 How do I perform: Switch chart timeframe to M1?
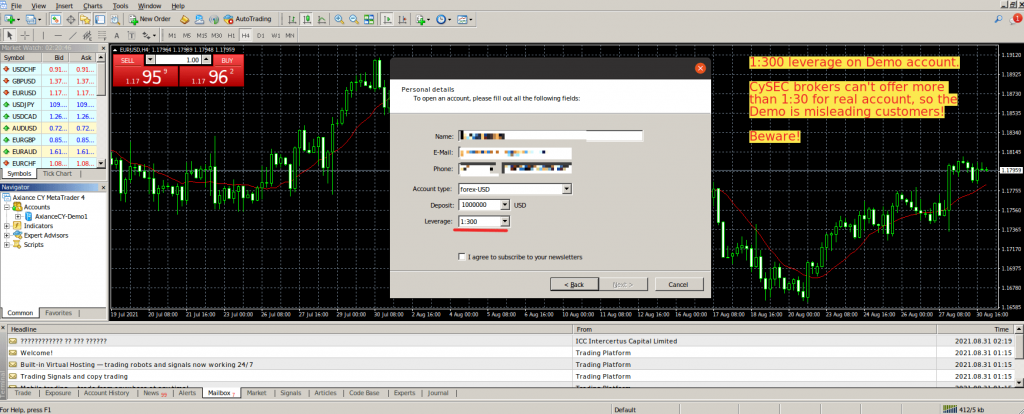click(x=172, y=35)
